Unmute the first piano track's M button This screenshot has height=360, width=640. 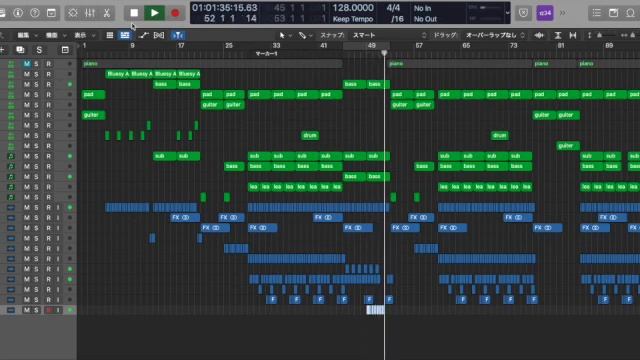click(27, 64)
